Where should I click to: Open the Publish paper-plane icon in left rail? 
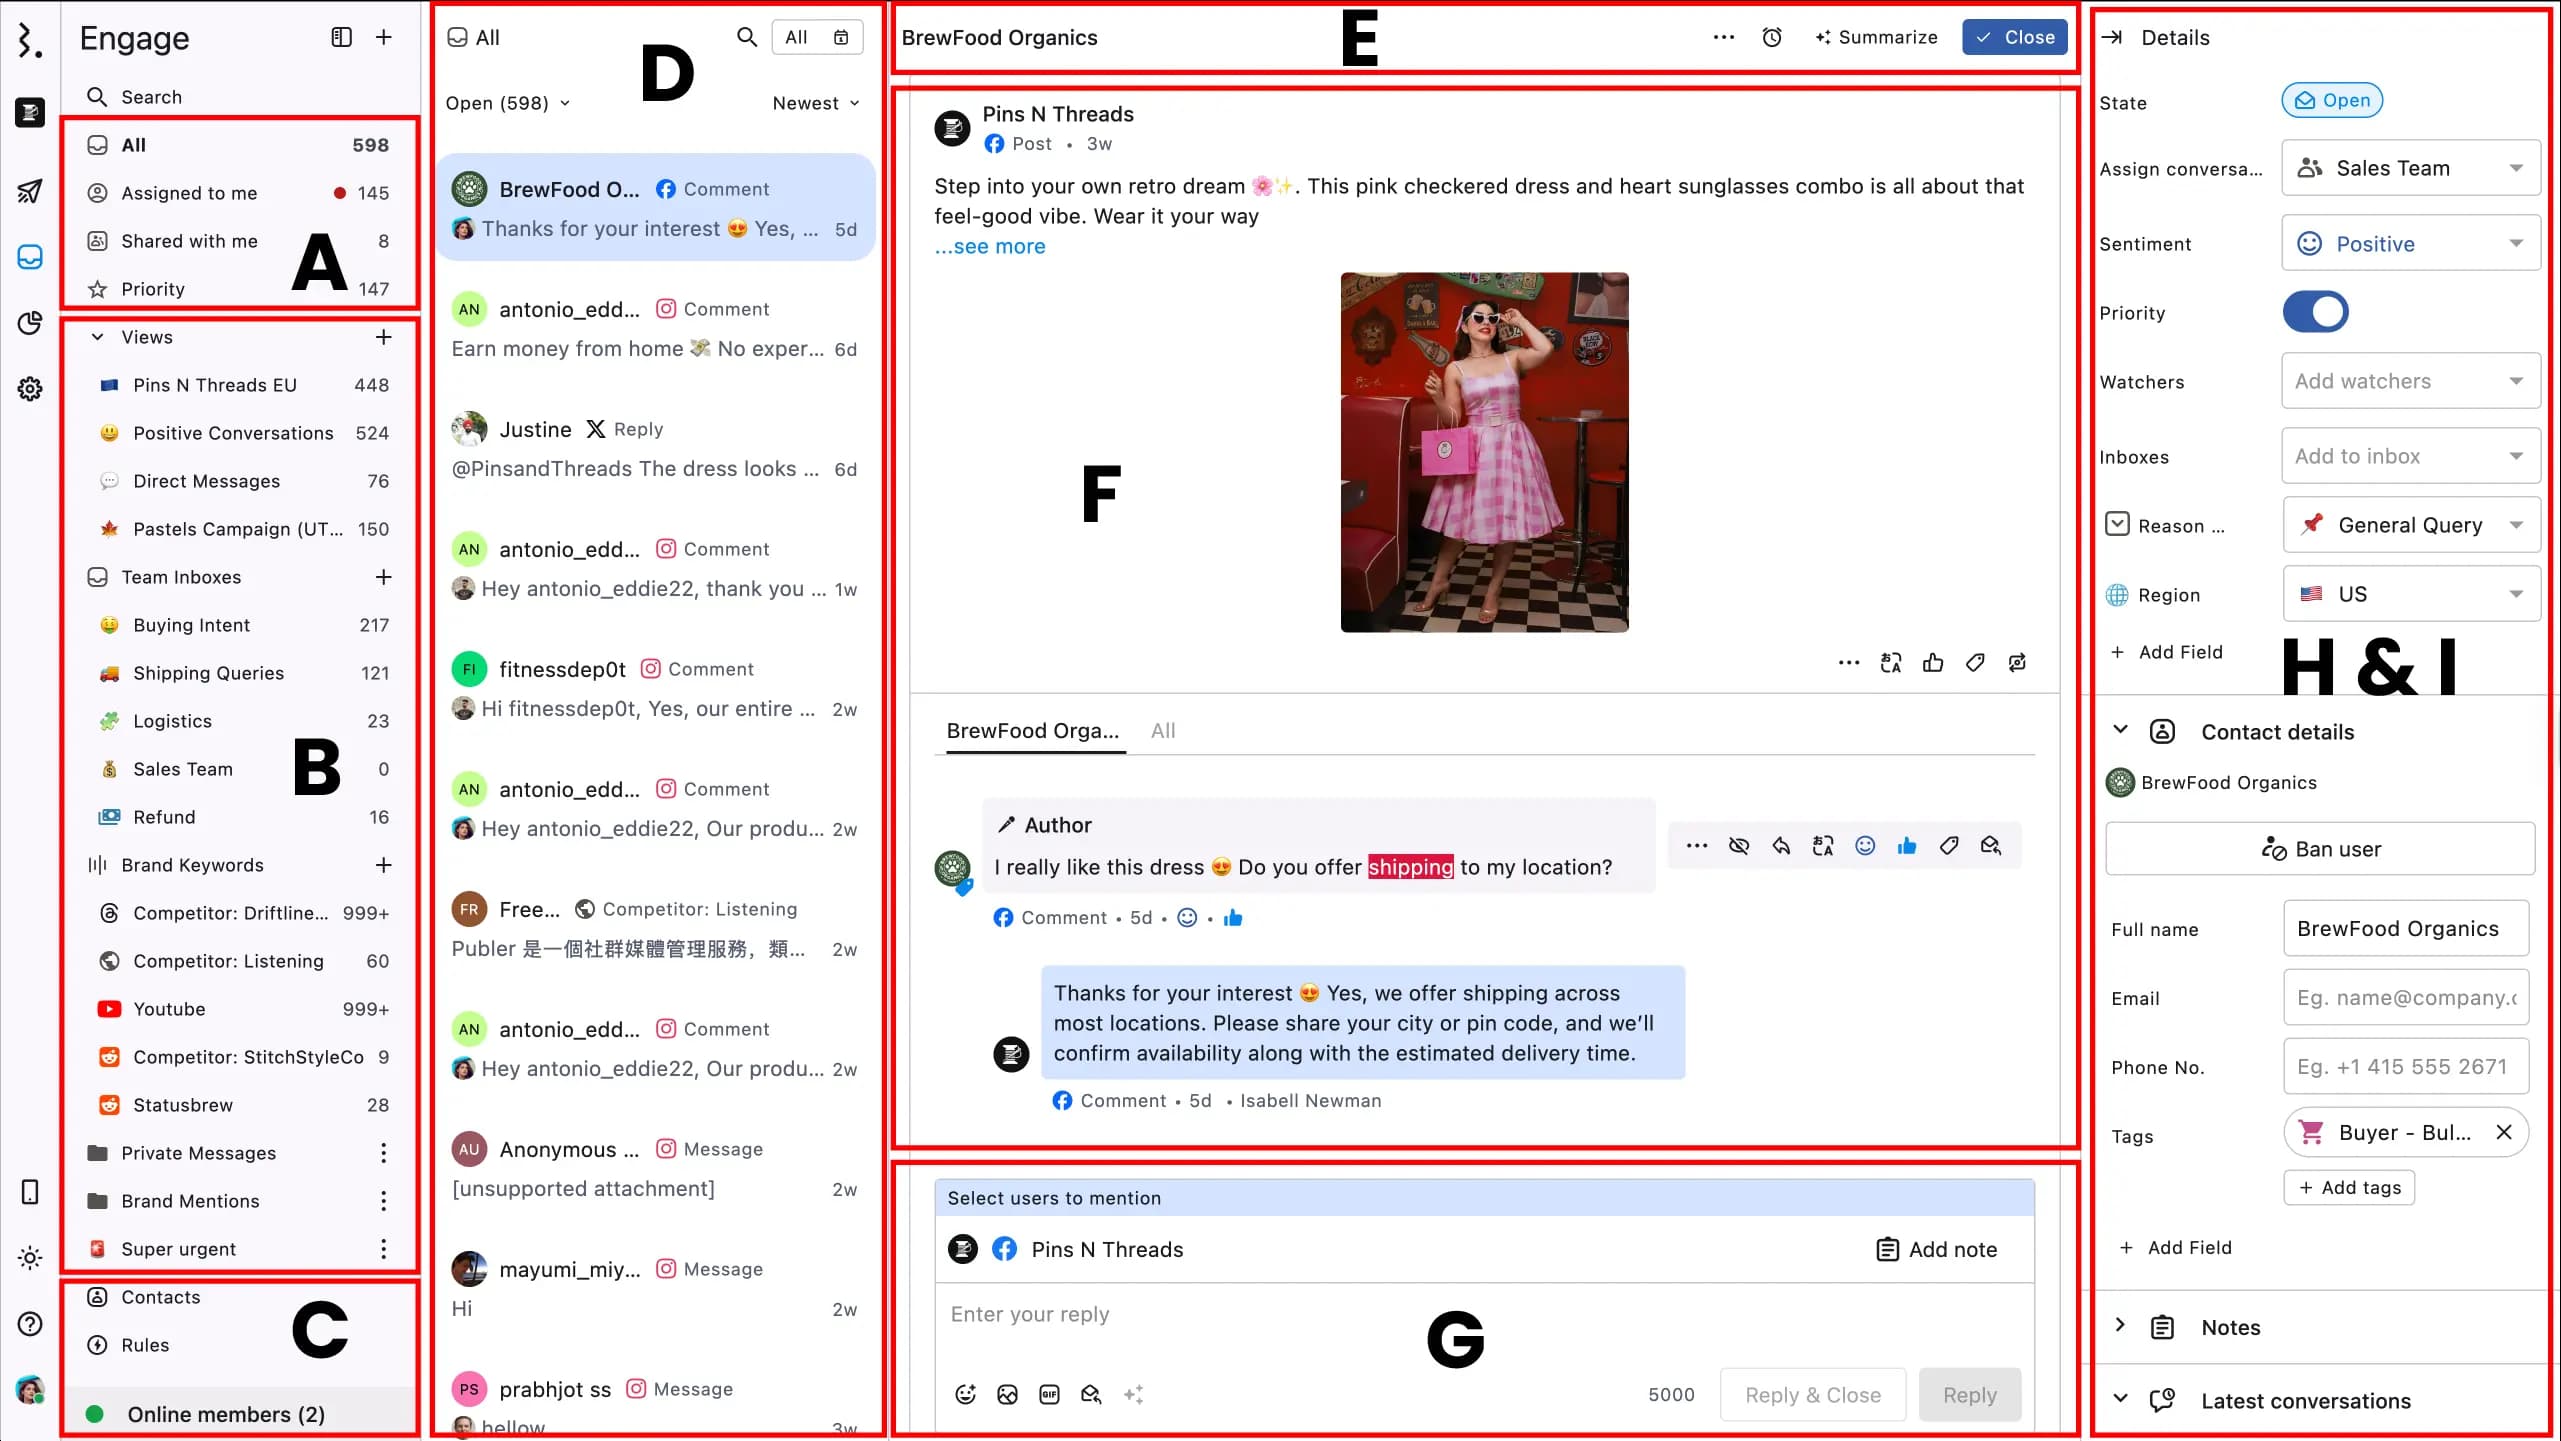[30, 190]
